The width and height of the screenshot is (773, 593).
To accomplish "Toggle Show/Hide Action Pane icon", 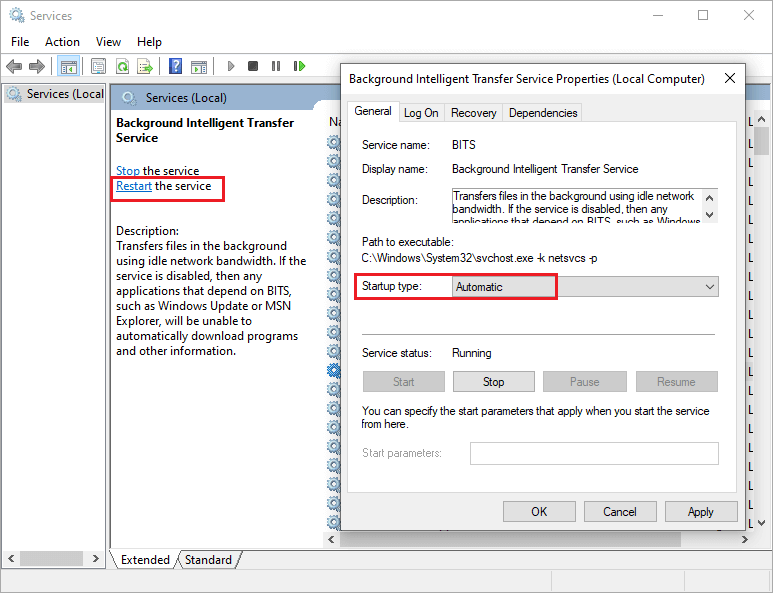I will pos(199,66).
